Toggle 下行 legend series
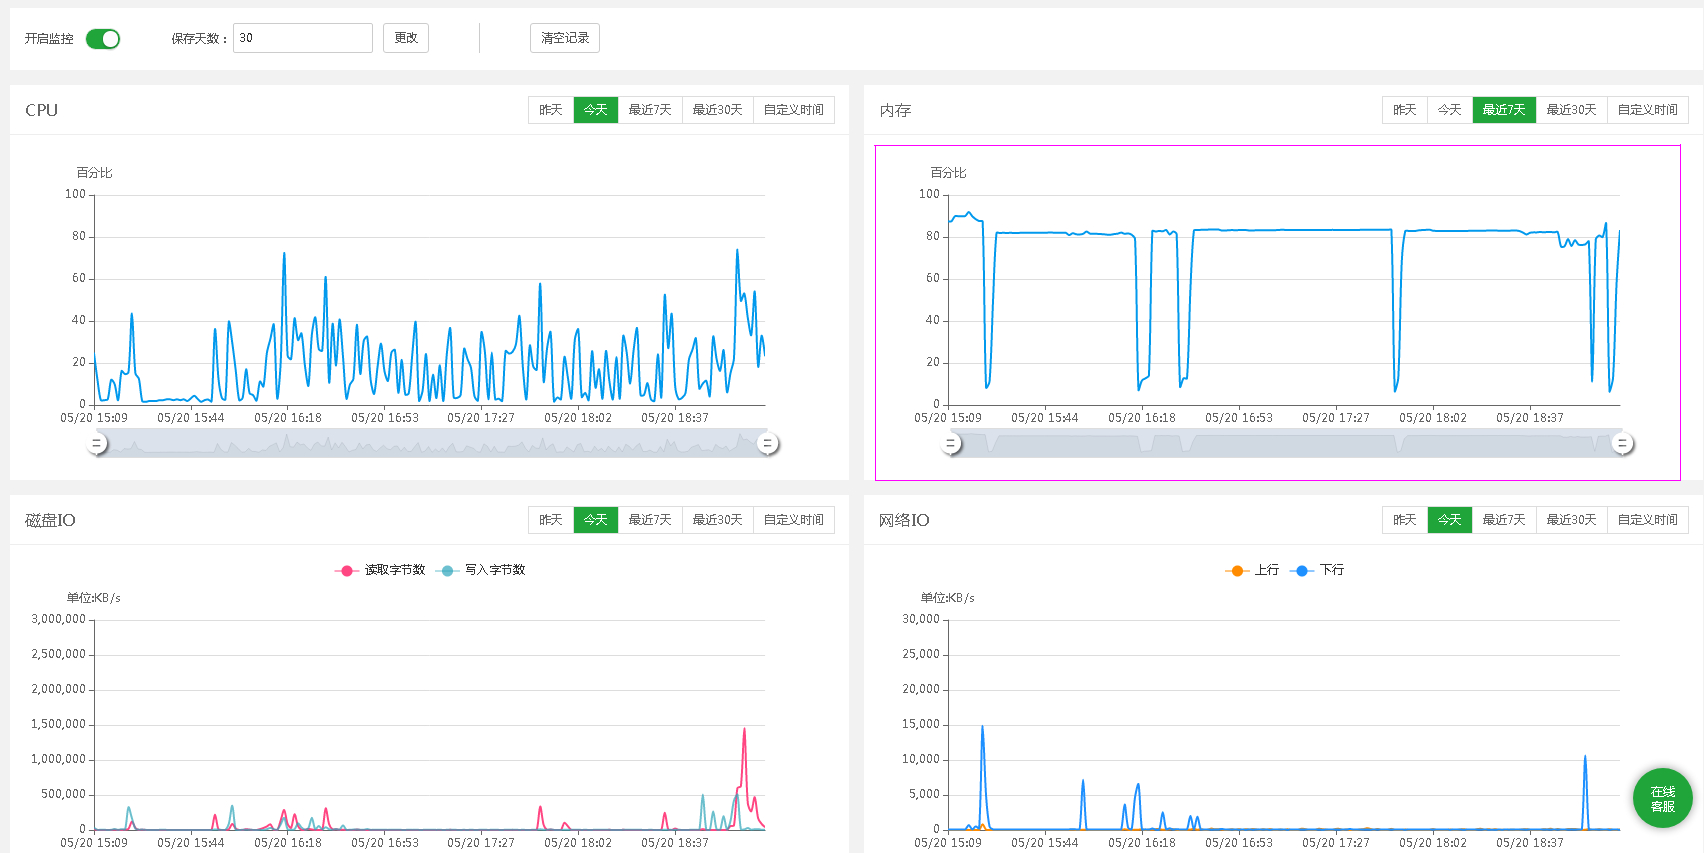 tap(1317, 570)
